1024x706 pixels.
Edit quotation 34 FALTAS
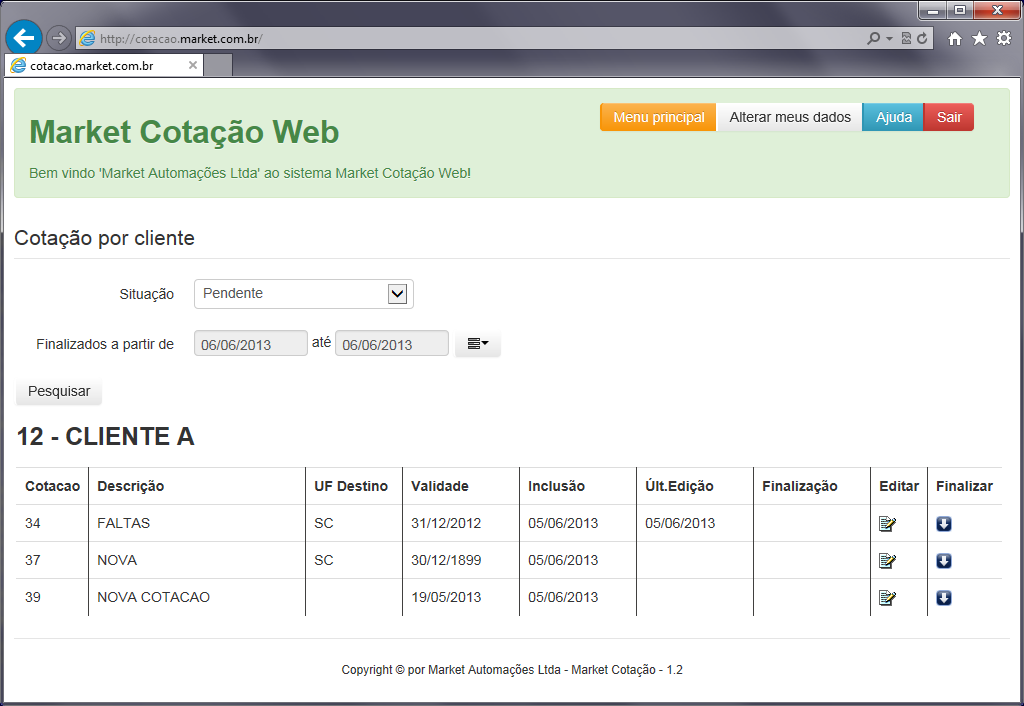point(887,524)
